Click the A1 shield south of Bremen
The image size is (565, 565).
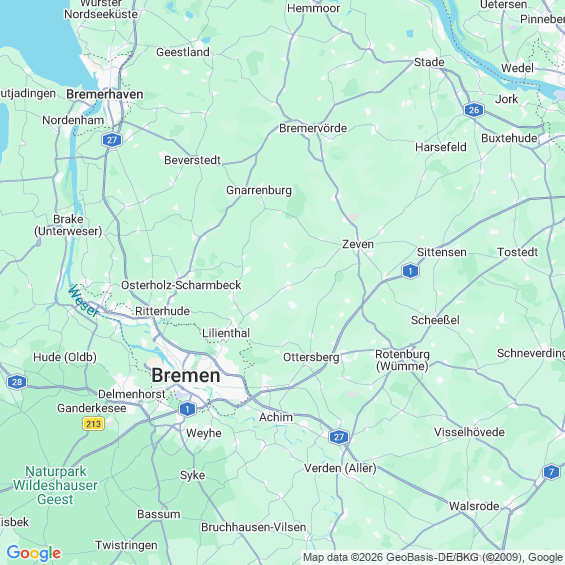(187, 409)
